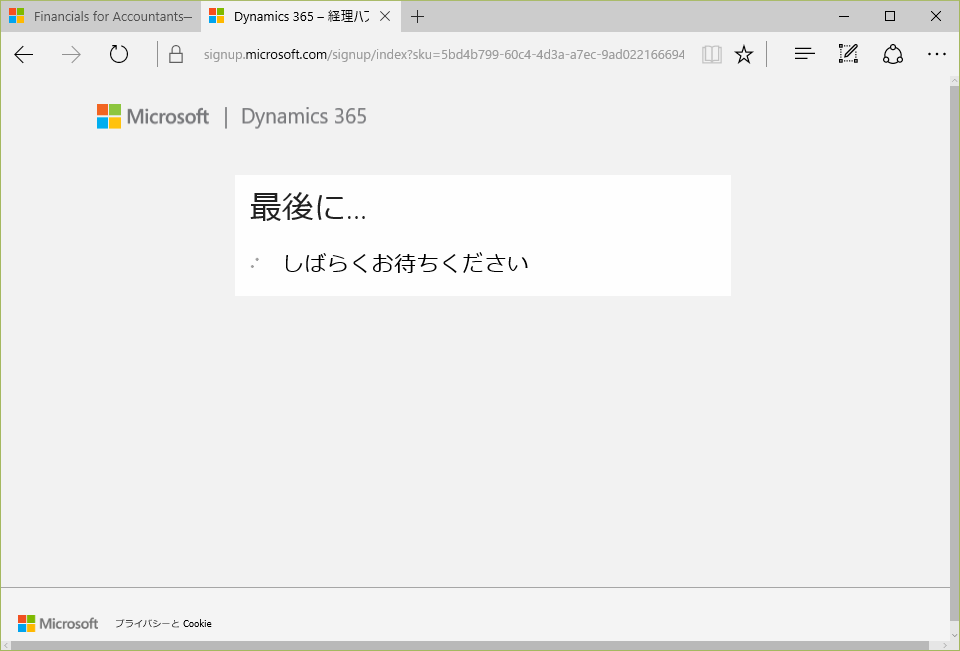Open the Share icon in toolbar

coord(893,55)
